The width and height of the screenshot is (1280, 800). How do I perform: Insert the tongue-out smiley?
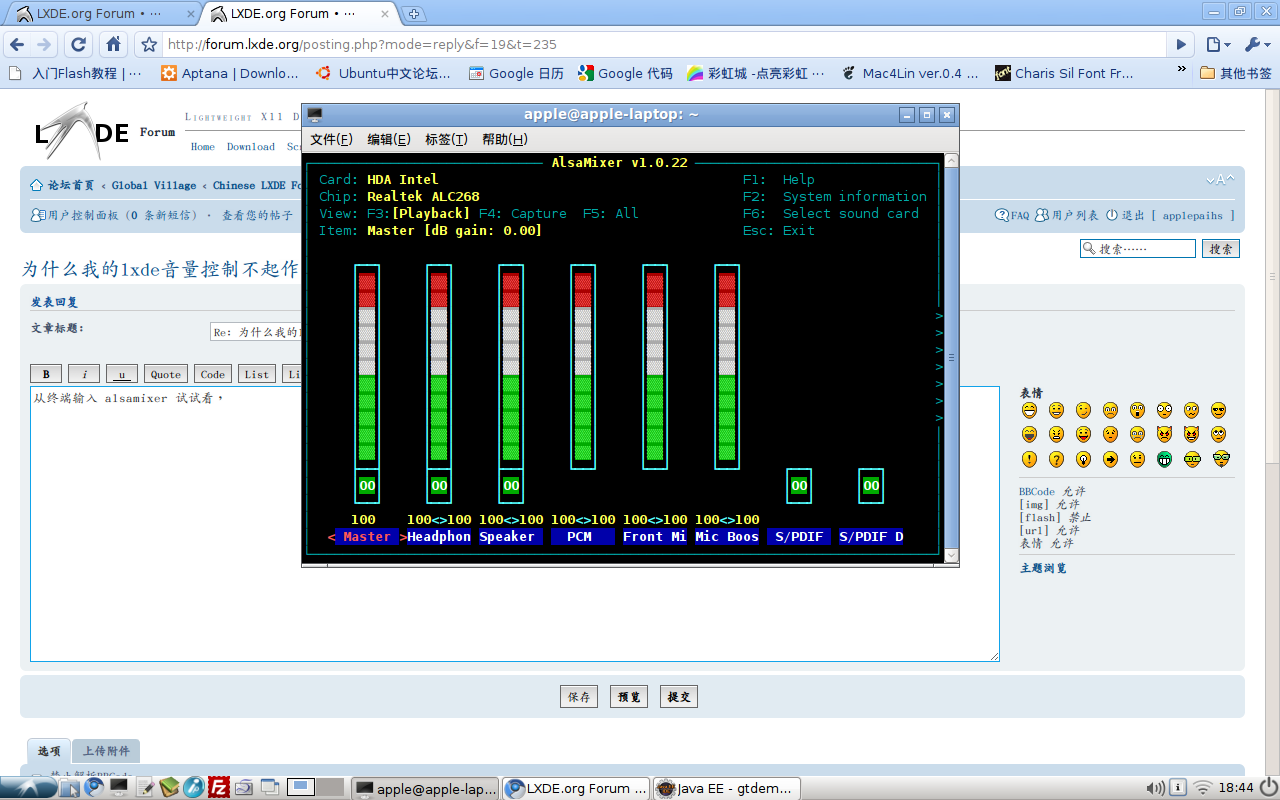(1083, 435)
